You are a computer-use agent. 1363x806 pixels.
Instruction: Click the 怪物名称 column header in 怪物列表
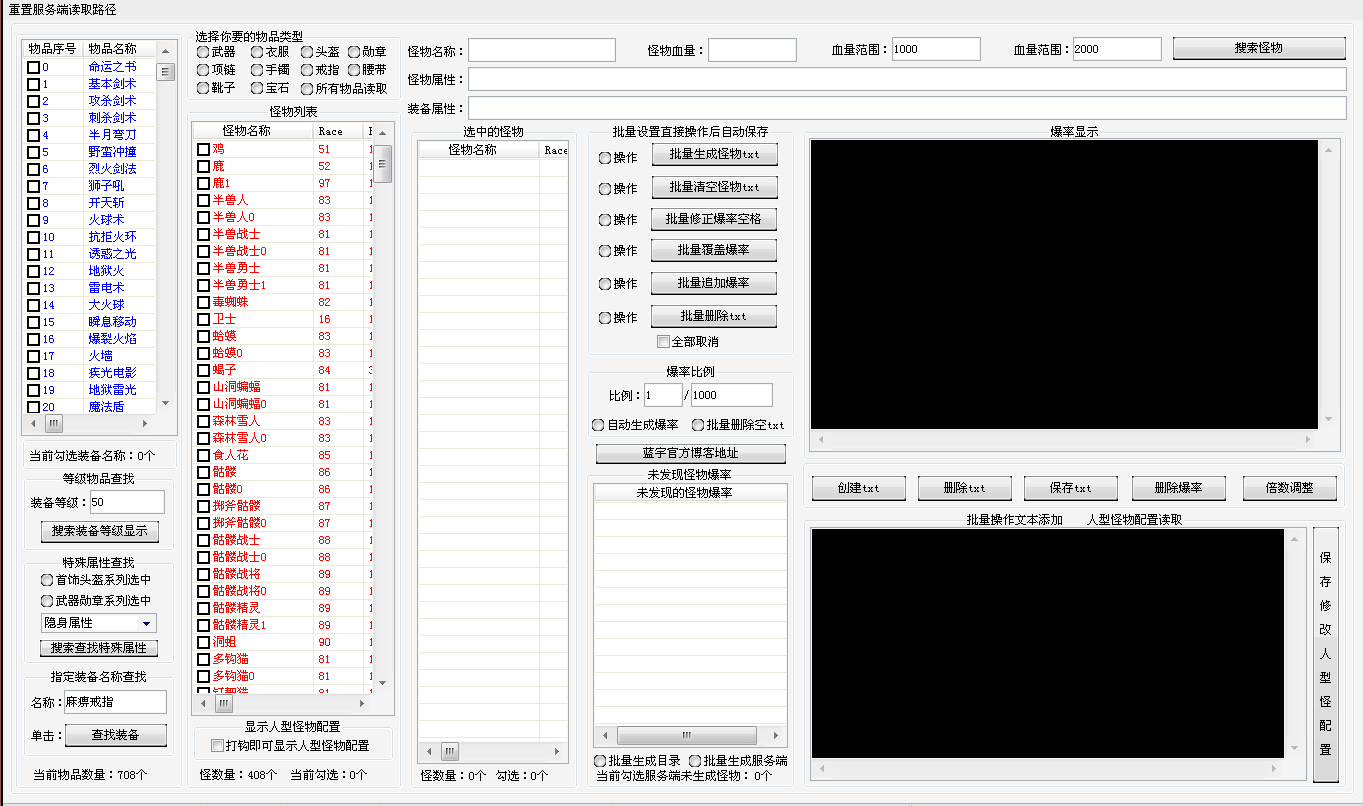254,131
